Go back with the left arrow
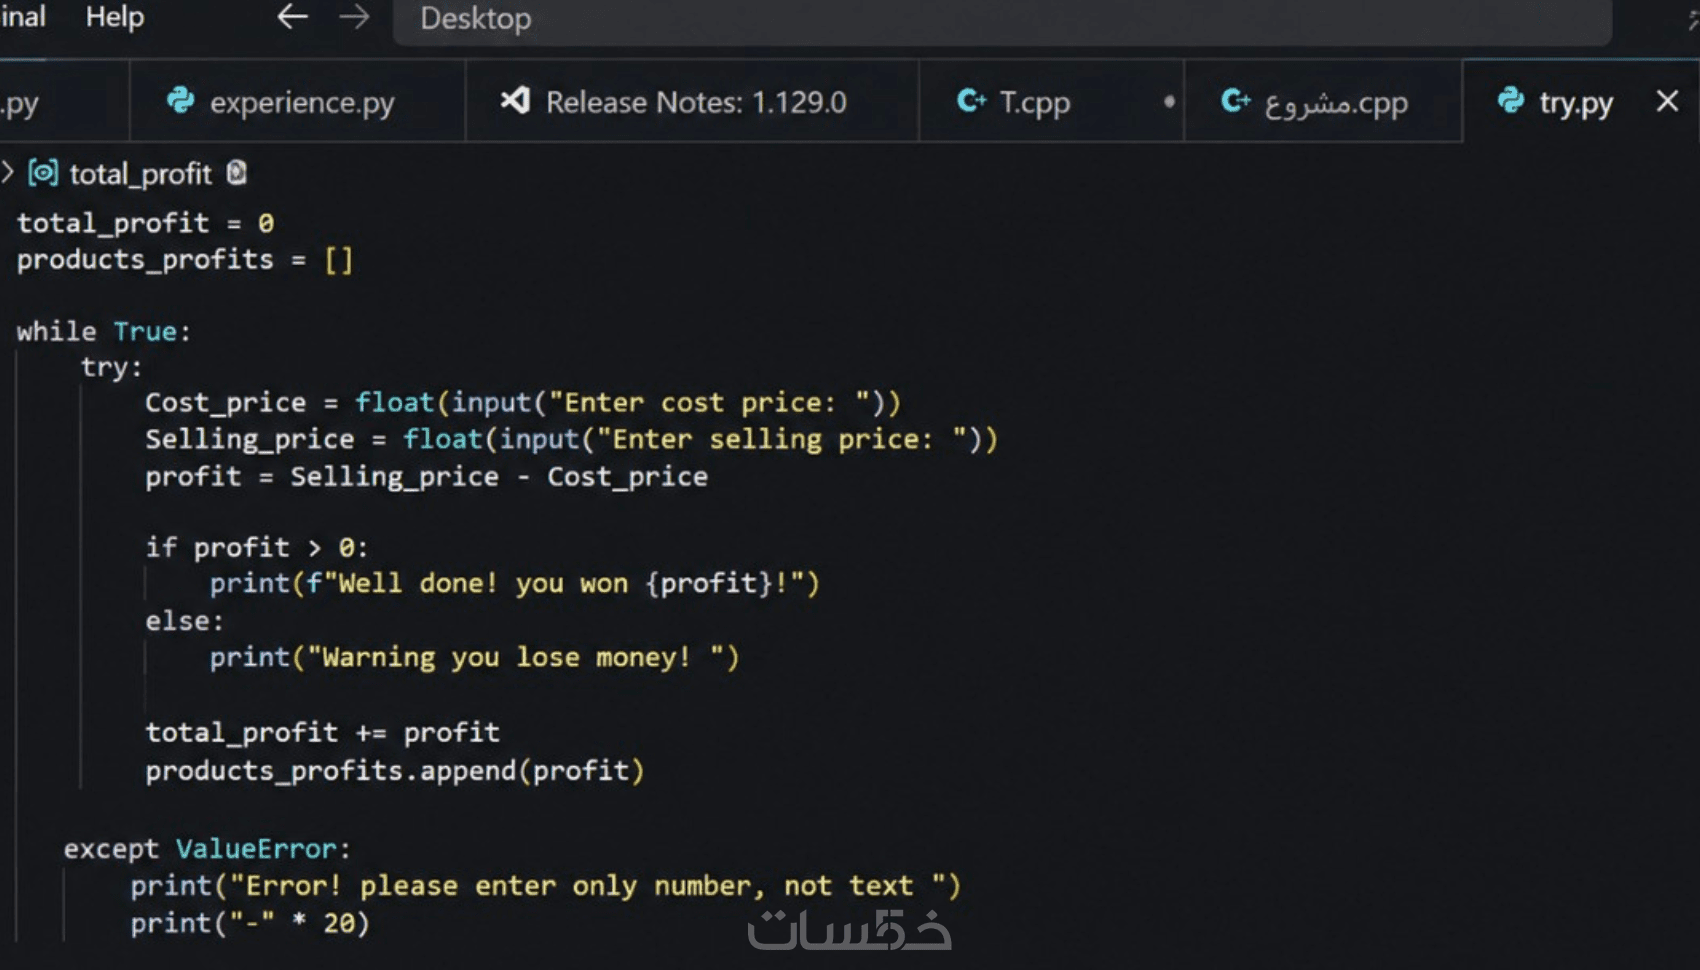The image size is (1700, 970). coord(292,17)
